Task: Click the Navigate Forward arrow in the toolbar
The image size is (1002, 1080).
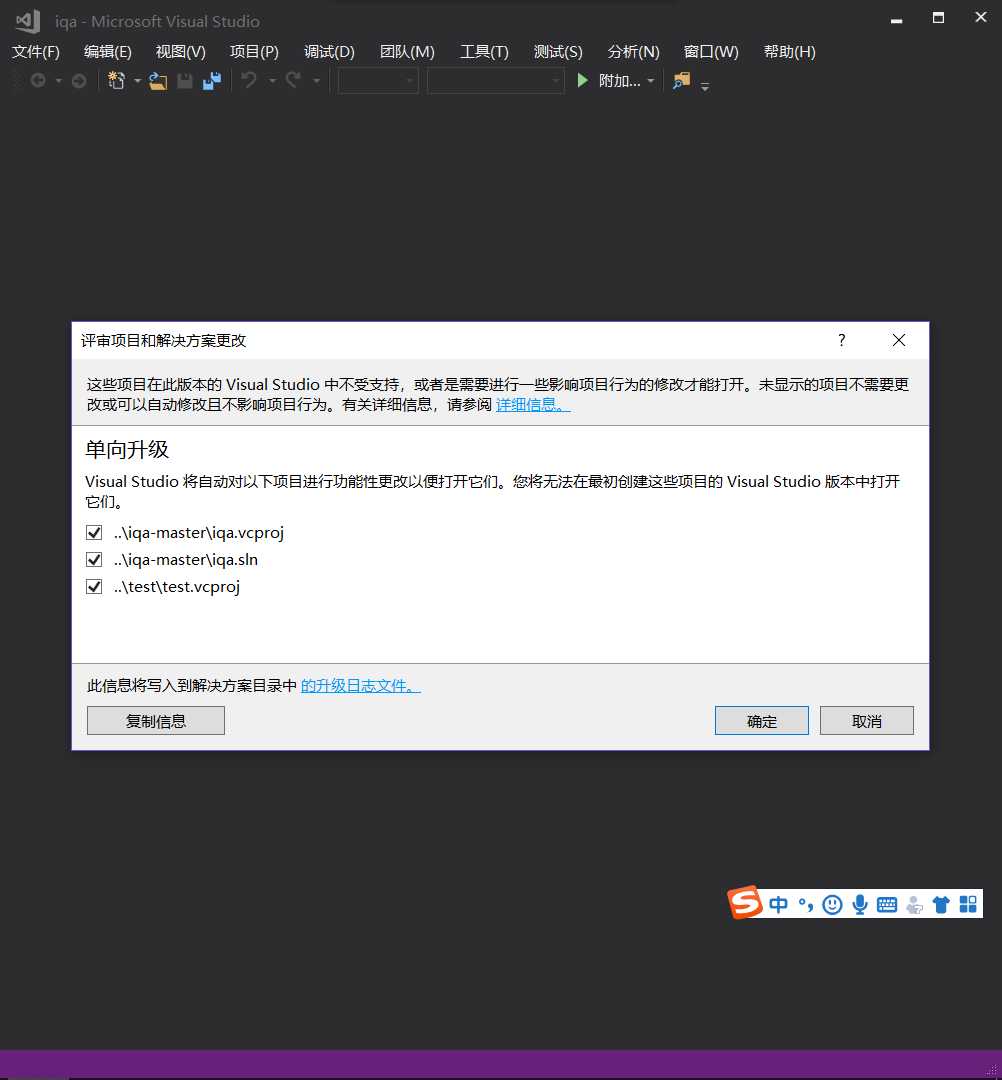Action: click(79, 81)
